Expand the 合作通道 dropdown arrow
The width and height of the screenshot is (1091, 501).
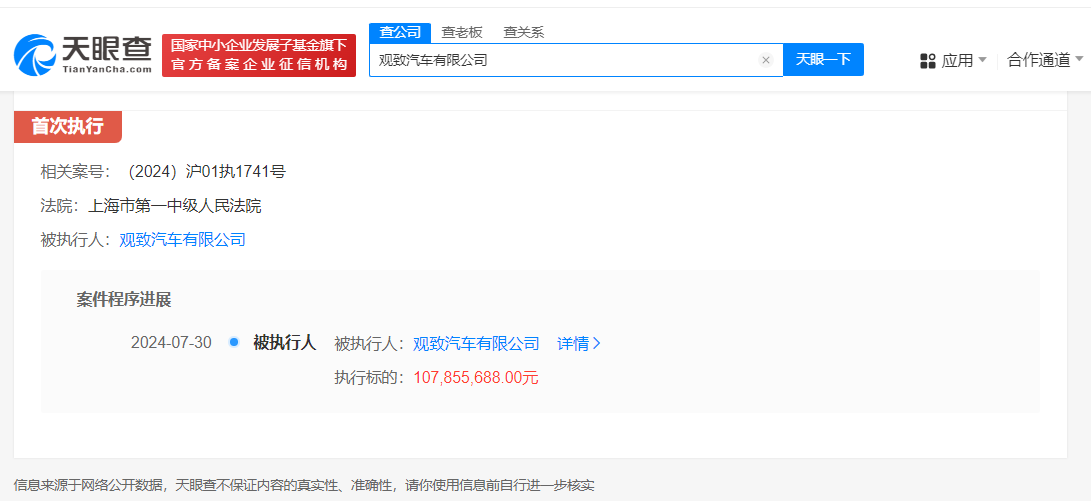coord(1080,59)
